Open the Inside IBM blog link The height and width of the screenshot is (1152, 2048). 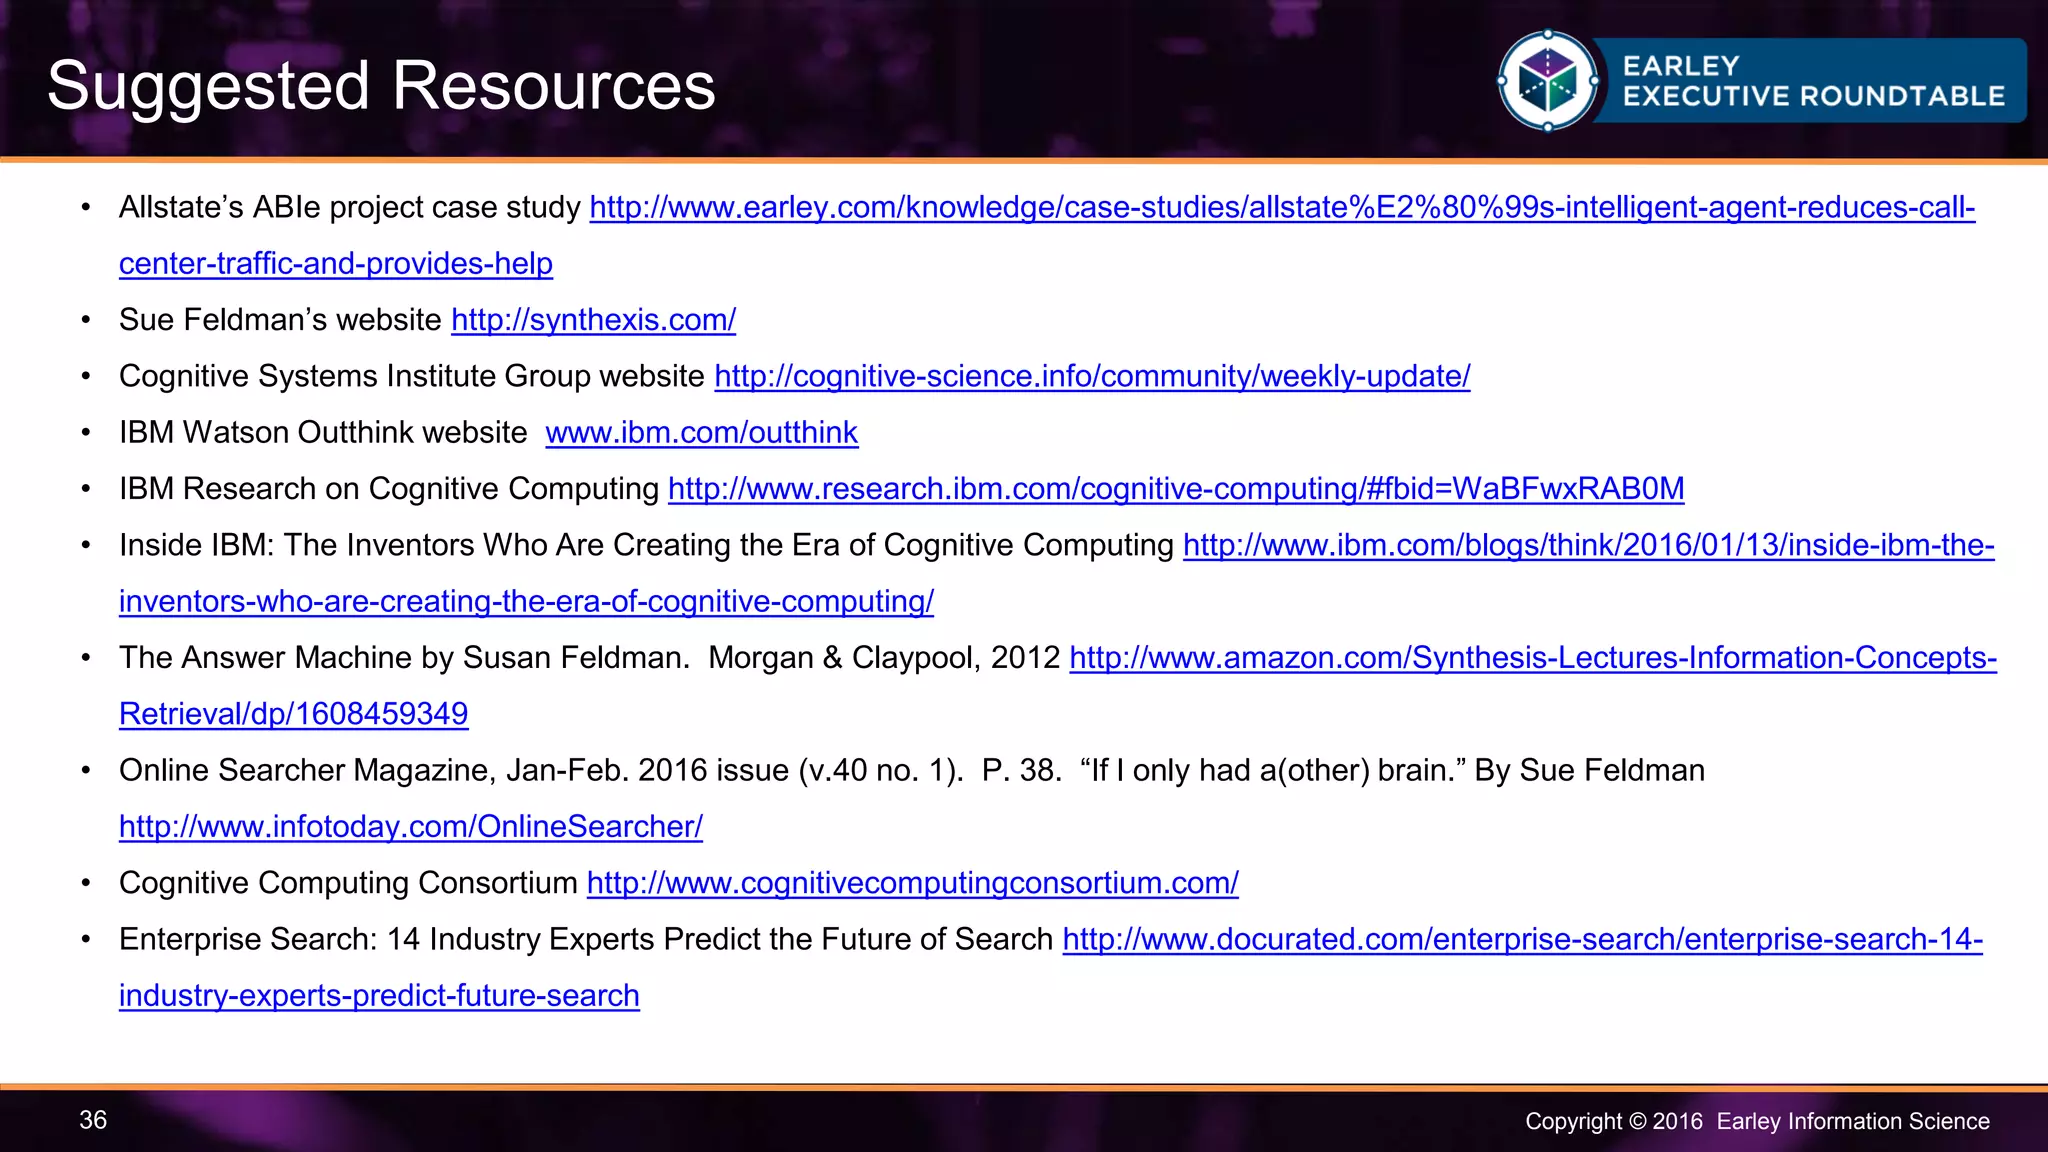[1588, 545]
